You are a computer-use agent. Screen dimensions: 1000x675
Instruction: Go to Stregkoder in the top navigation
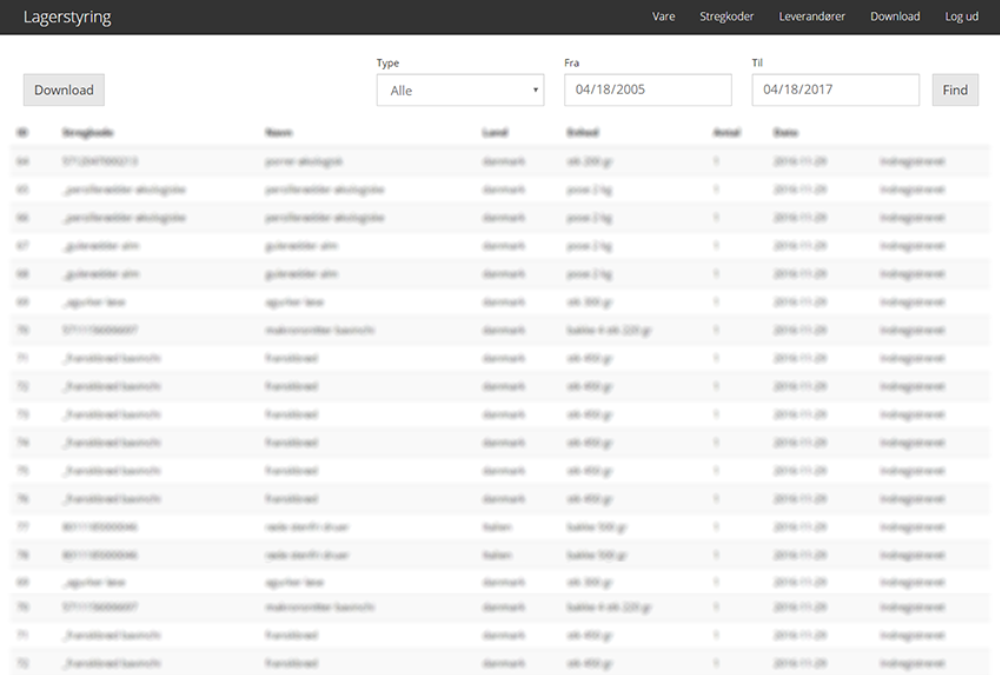(x=726, y=17)
